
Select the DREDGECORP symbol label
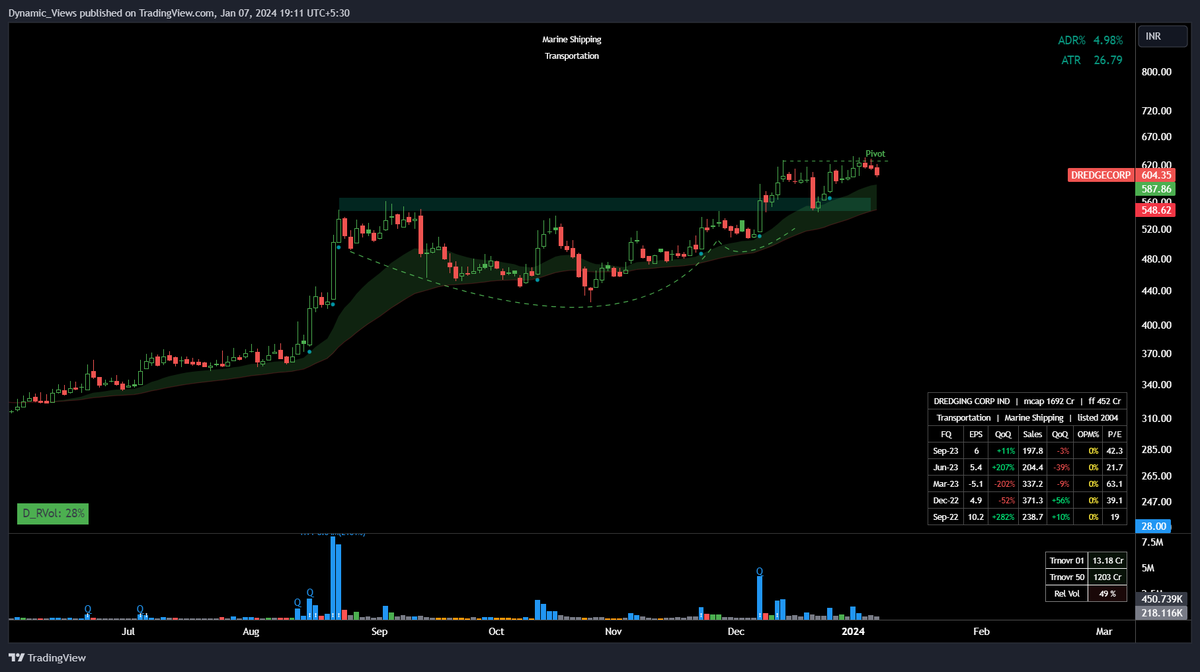pos(1101,175)
